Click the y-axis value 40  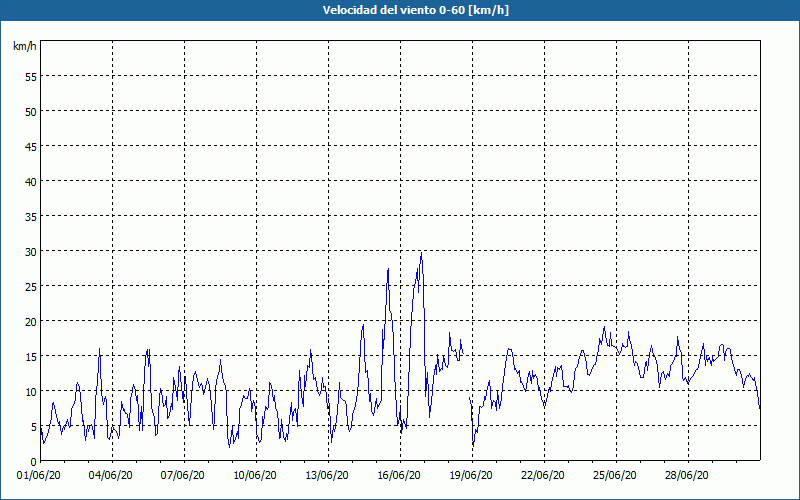[x=31, y=182]
